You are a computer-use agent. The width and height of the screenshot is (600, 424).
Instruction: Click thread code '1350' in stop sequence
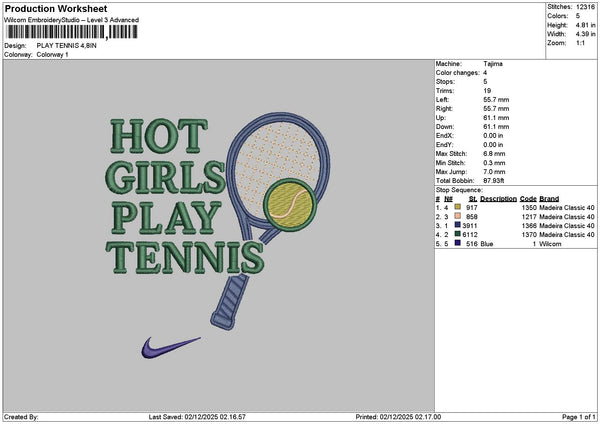point(529,208)
